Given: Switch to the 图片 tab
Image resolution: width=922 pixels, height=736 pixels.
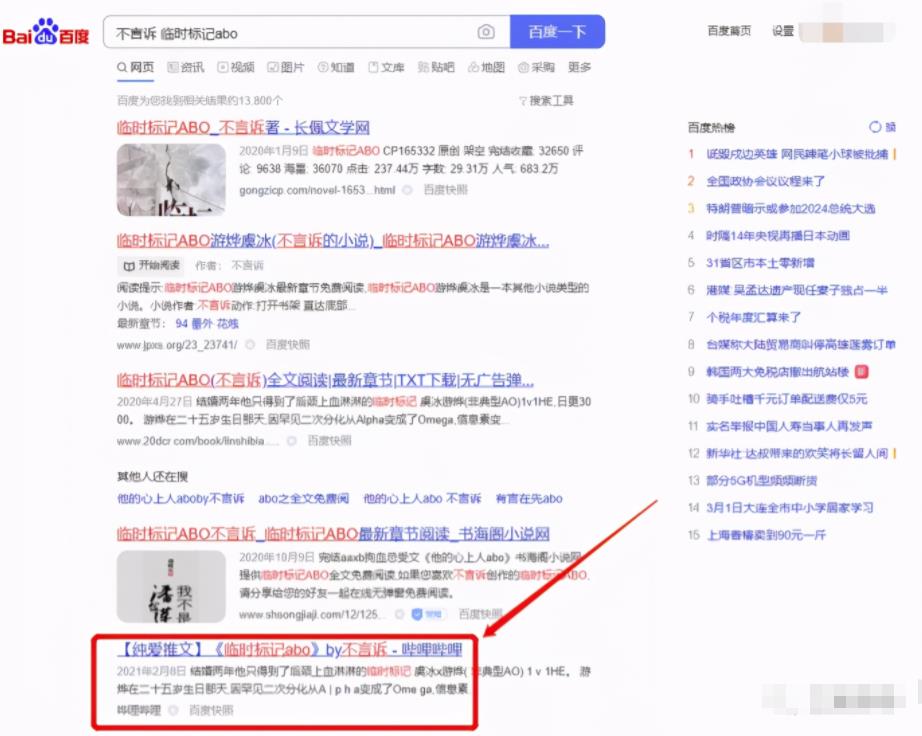Looking at the screenshot, I should tap(286, 67).
